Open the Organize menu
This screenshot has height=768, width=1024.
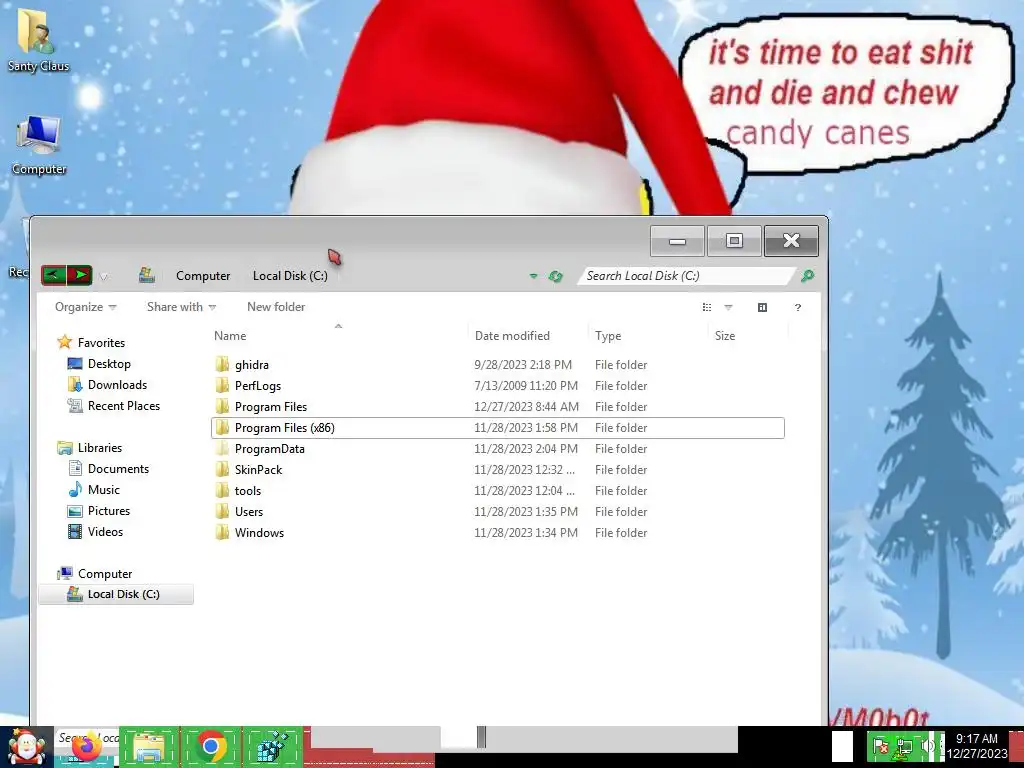coord(86,307)
